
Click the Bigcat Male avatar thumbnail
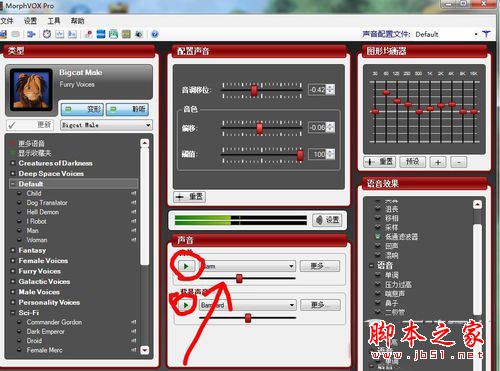point(31,89)
